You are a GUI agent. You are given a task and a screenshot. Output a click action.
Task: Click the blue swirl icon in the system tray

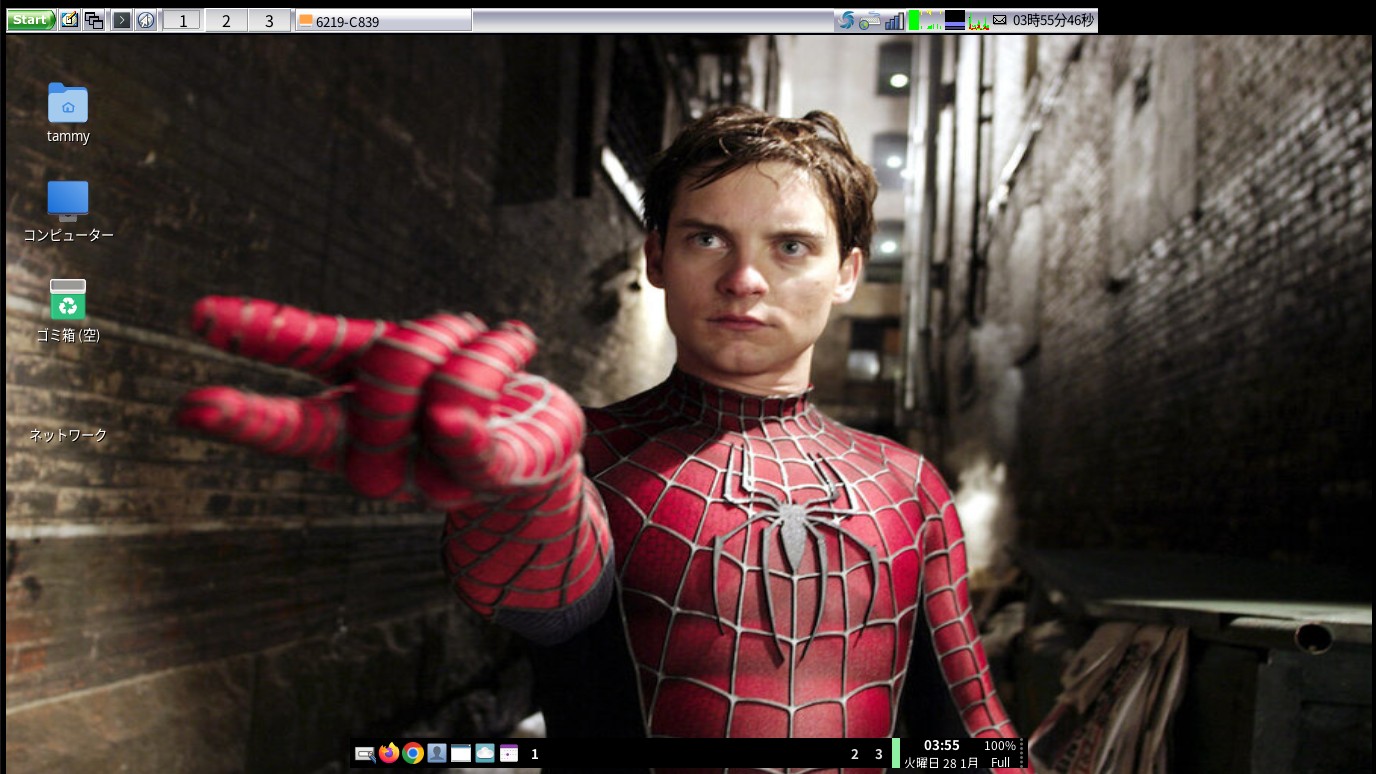click(x=846, y=19)
